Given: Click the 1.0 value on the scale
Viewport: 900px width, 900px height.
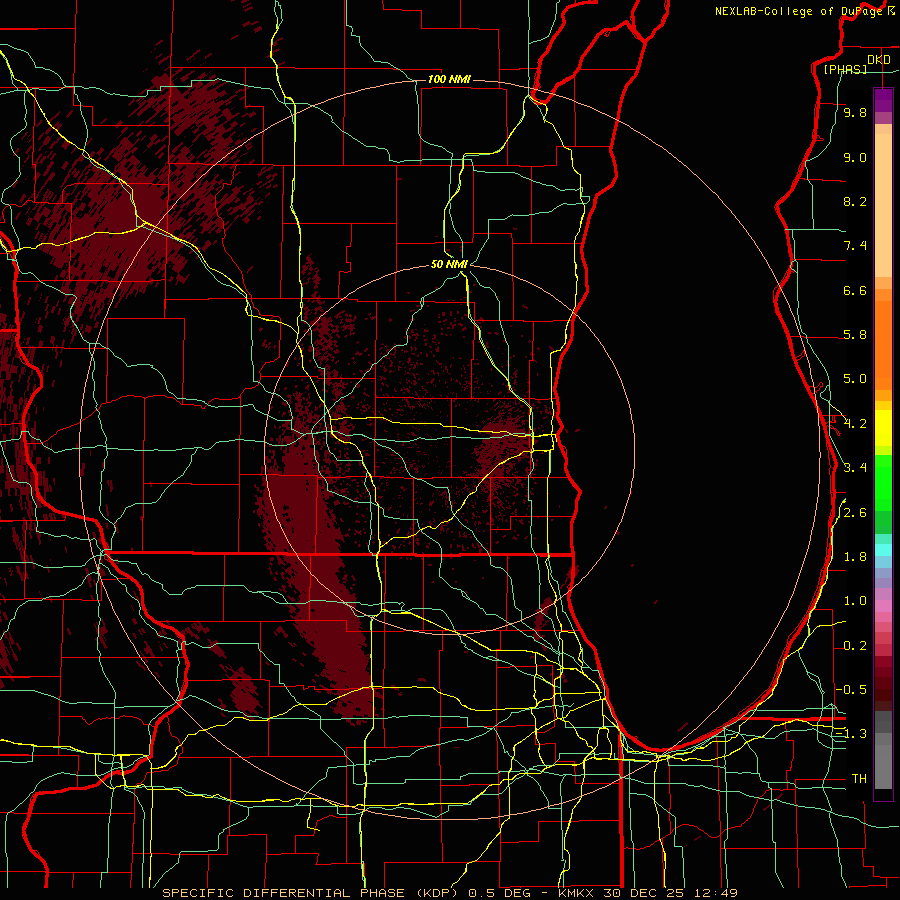Looking at the screenshot, I should (855, 601).
